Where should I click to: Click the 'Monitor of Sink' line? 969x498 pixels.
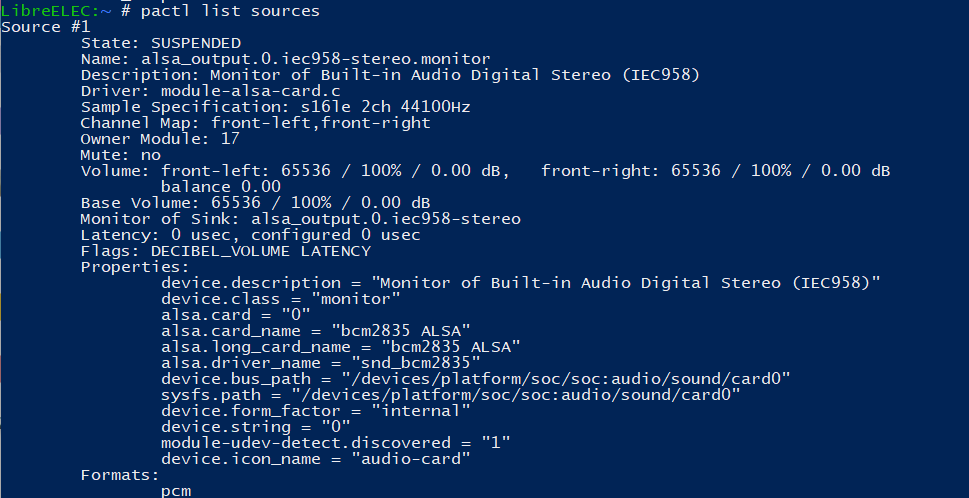300,218
